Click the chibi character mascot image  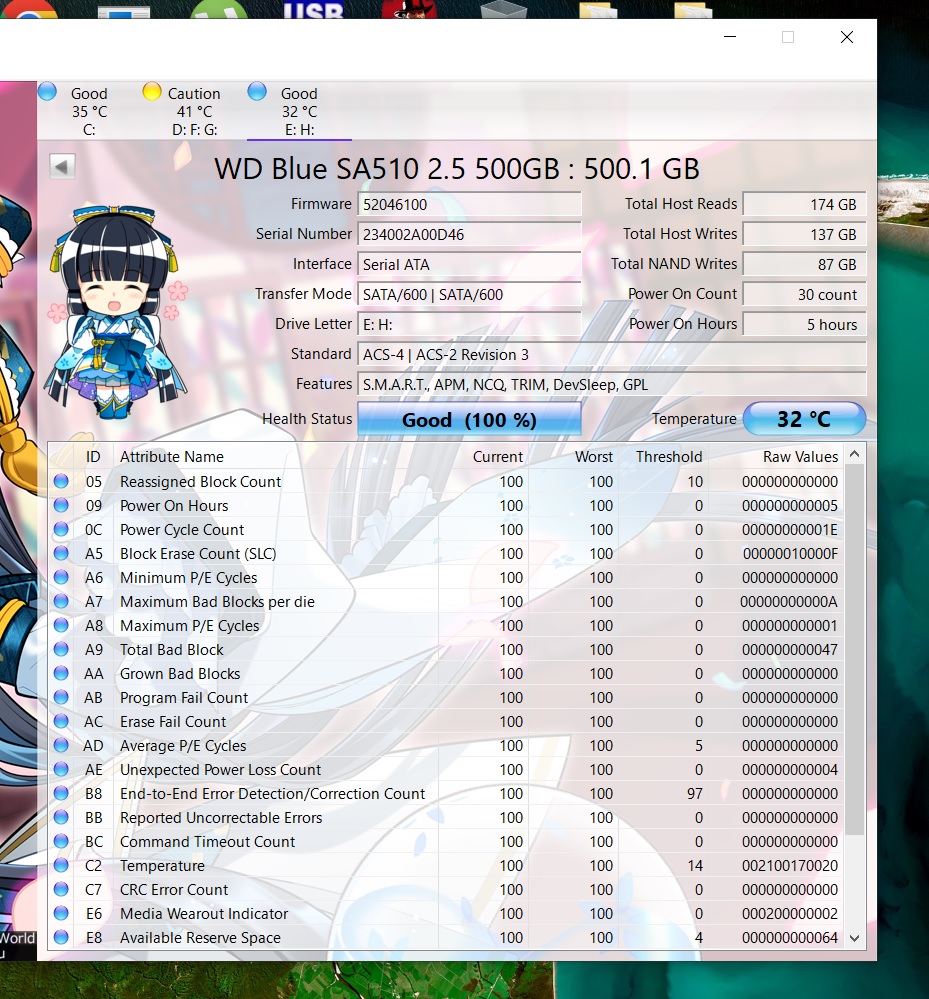pos(115,312)
